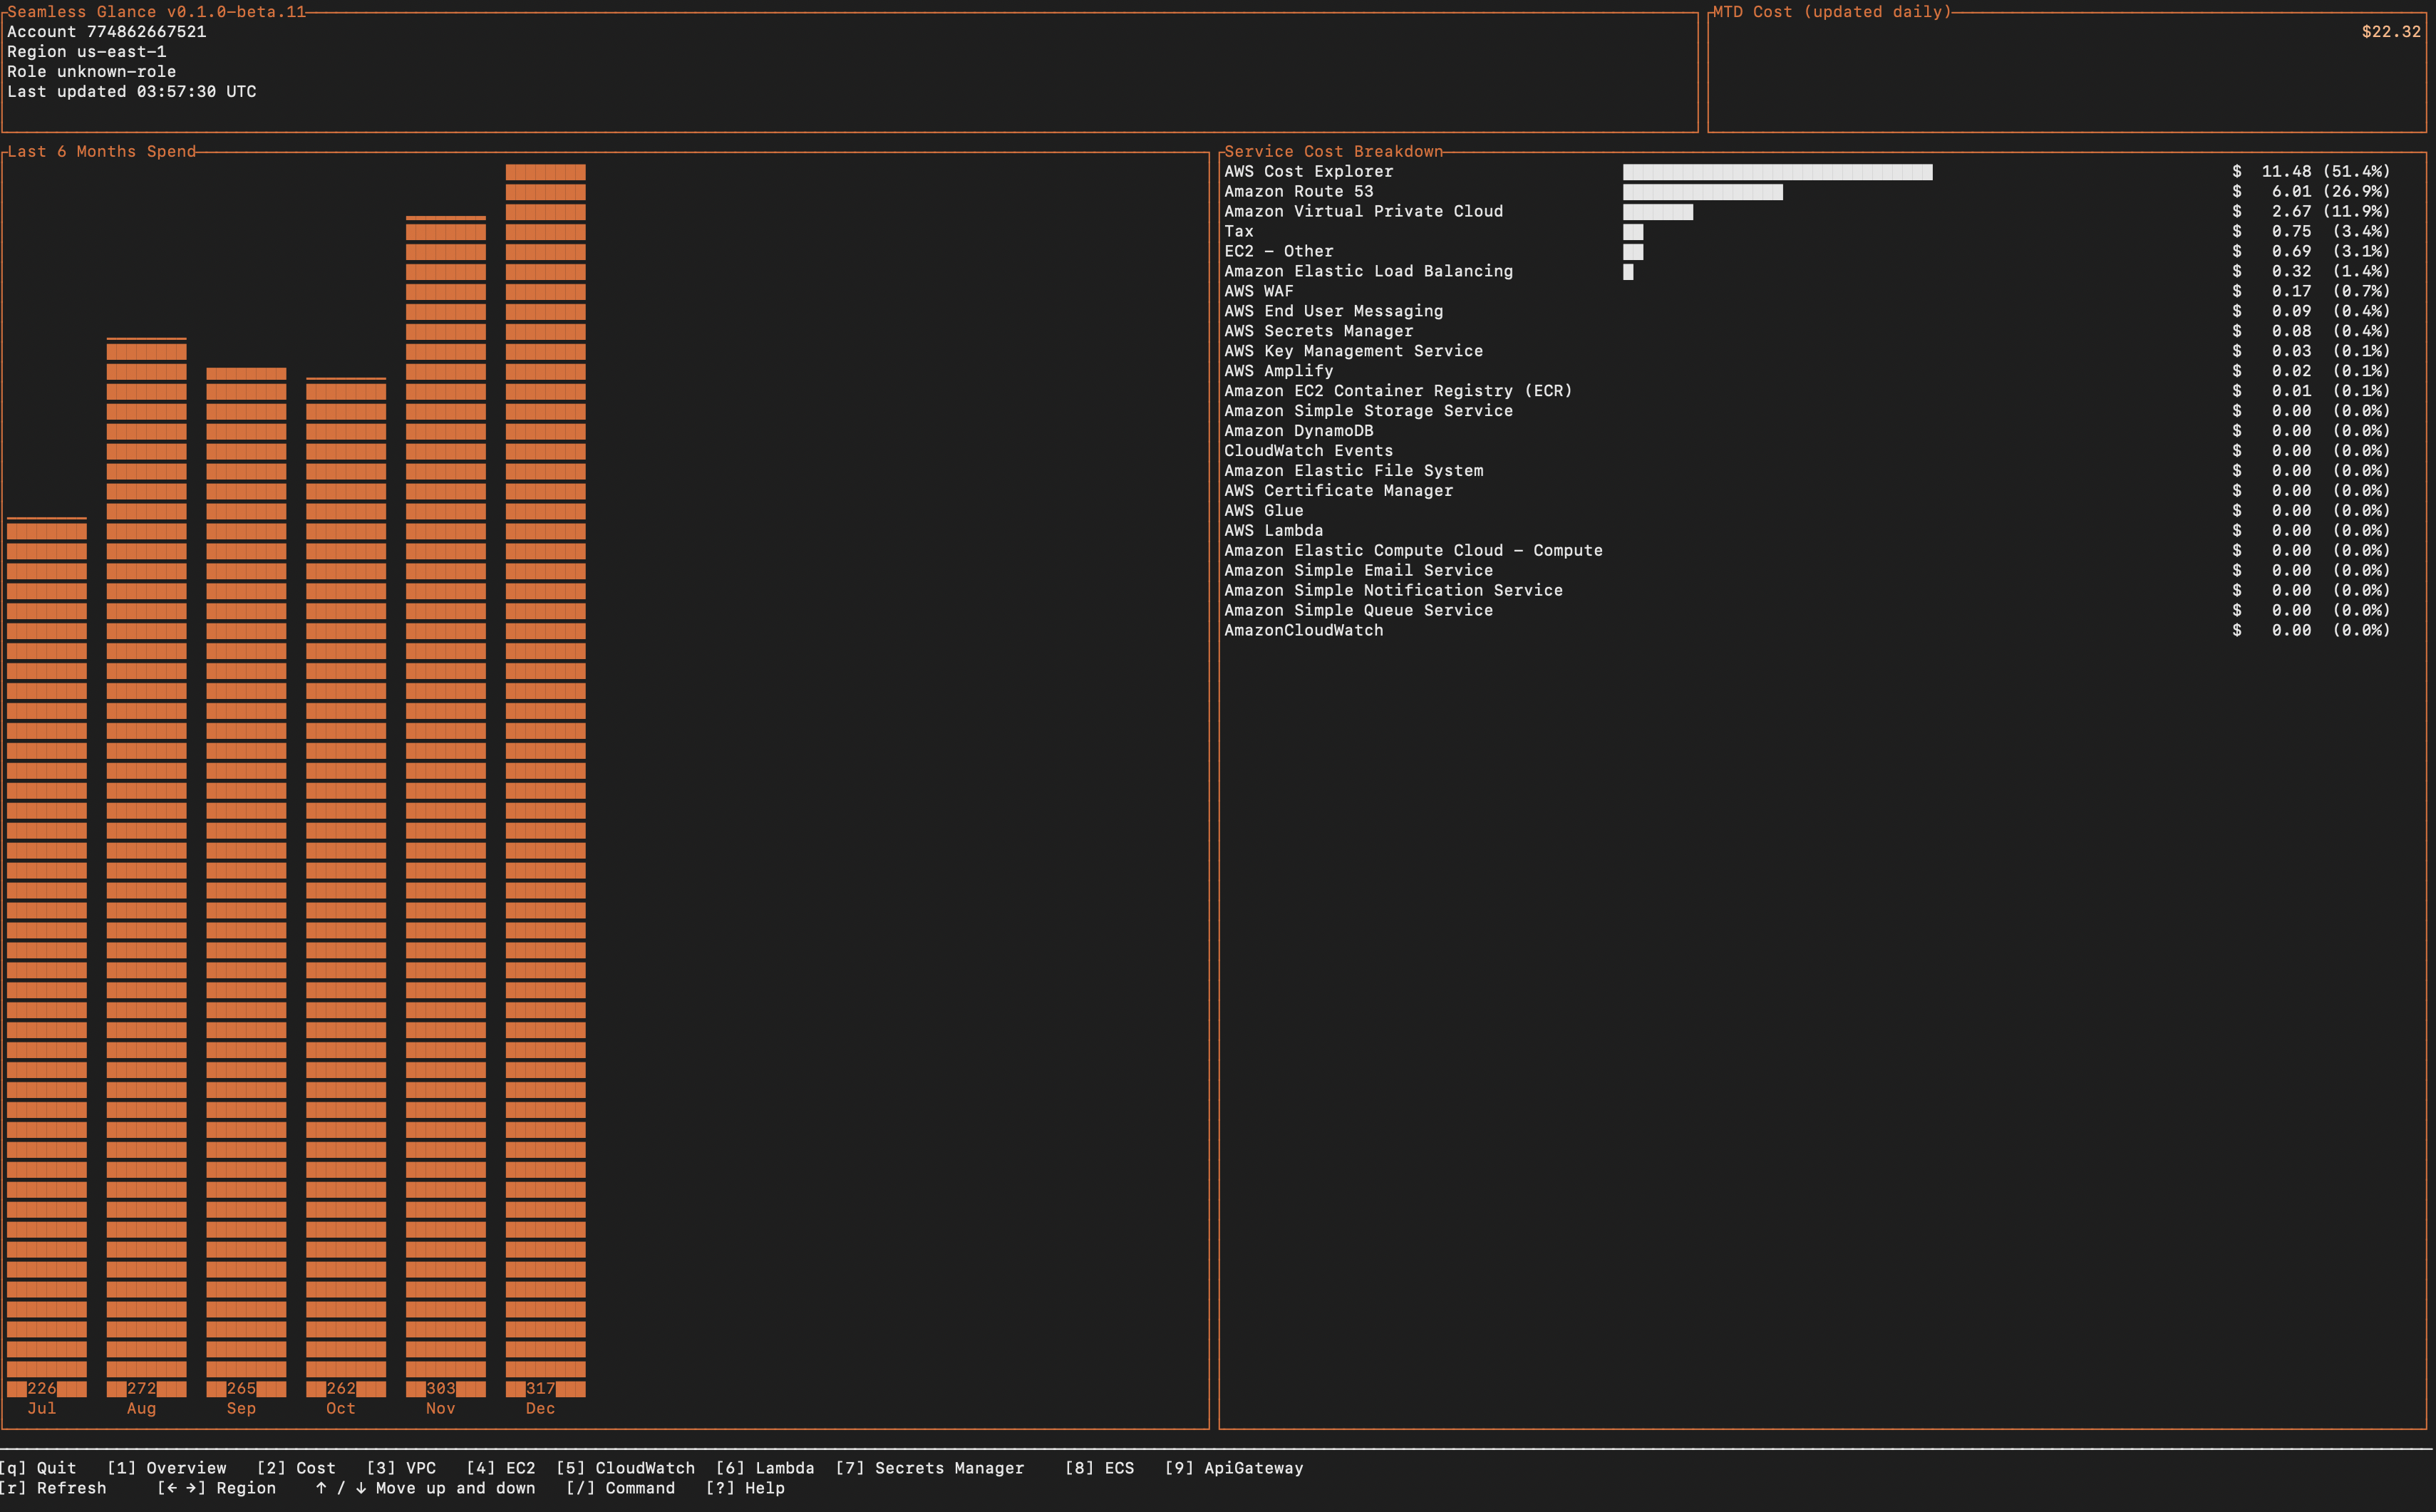Click the Region switch shortcut hint

point(216,1488)
